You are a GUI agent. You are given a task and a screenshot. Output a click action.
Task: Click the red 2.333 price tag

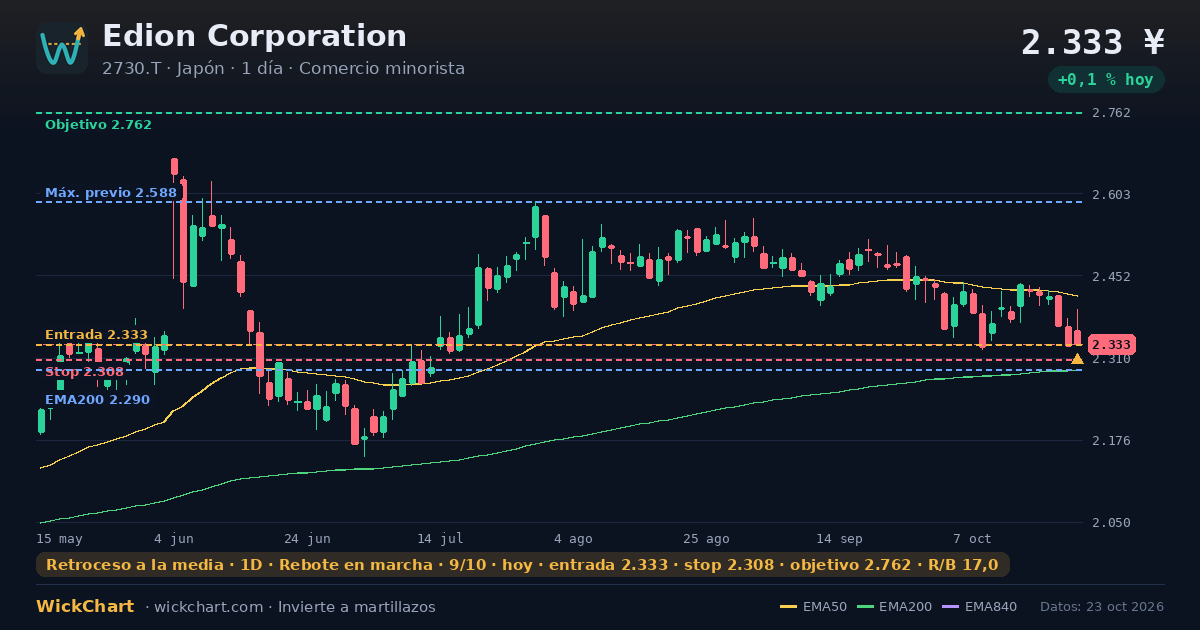click(1111, 344)
